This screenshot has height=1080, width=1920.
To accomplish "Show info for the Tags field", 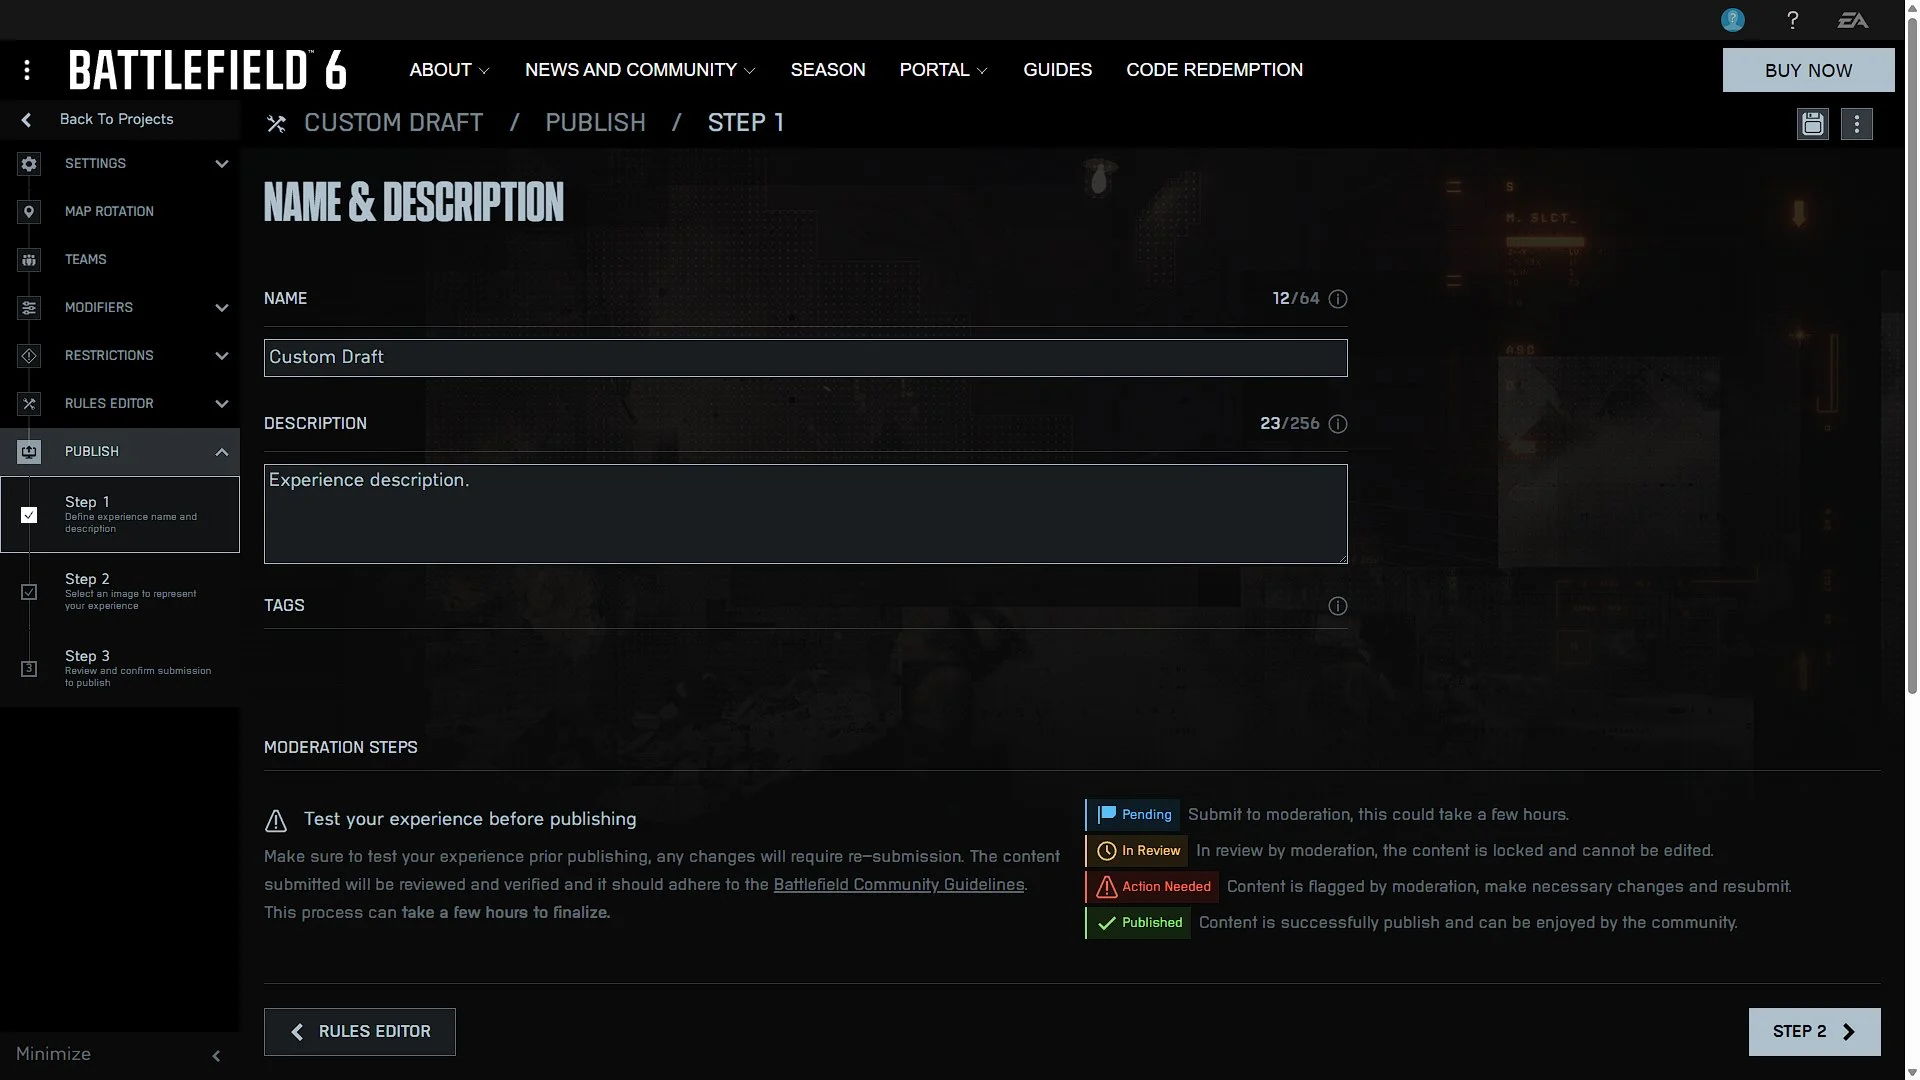I will (x=1338, y=606).
